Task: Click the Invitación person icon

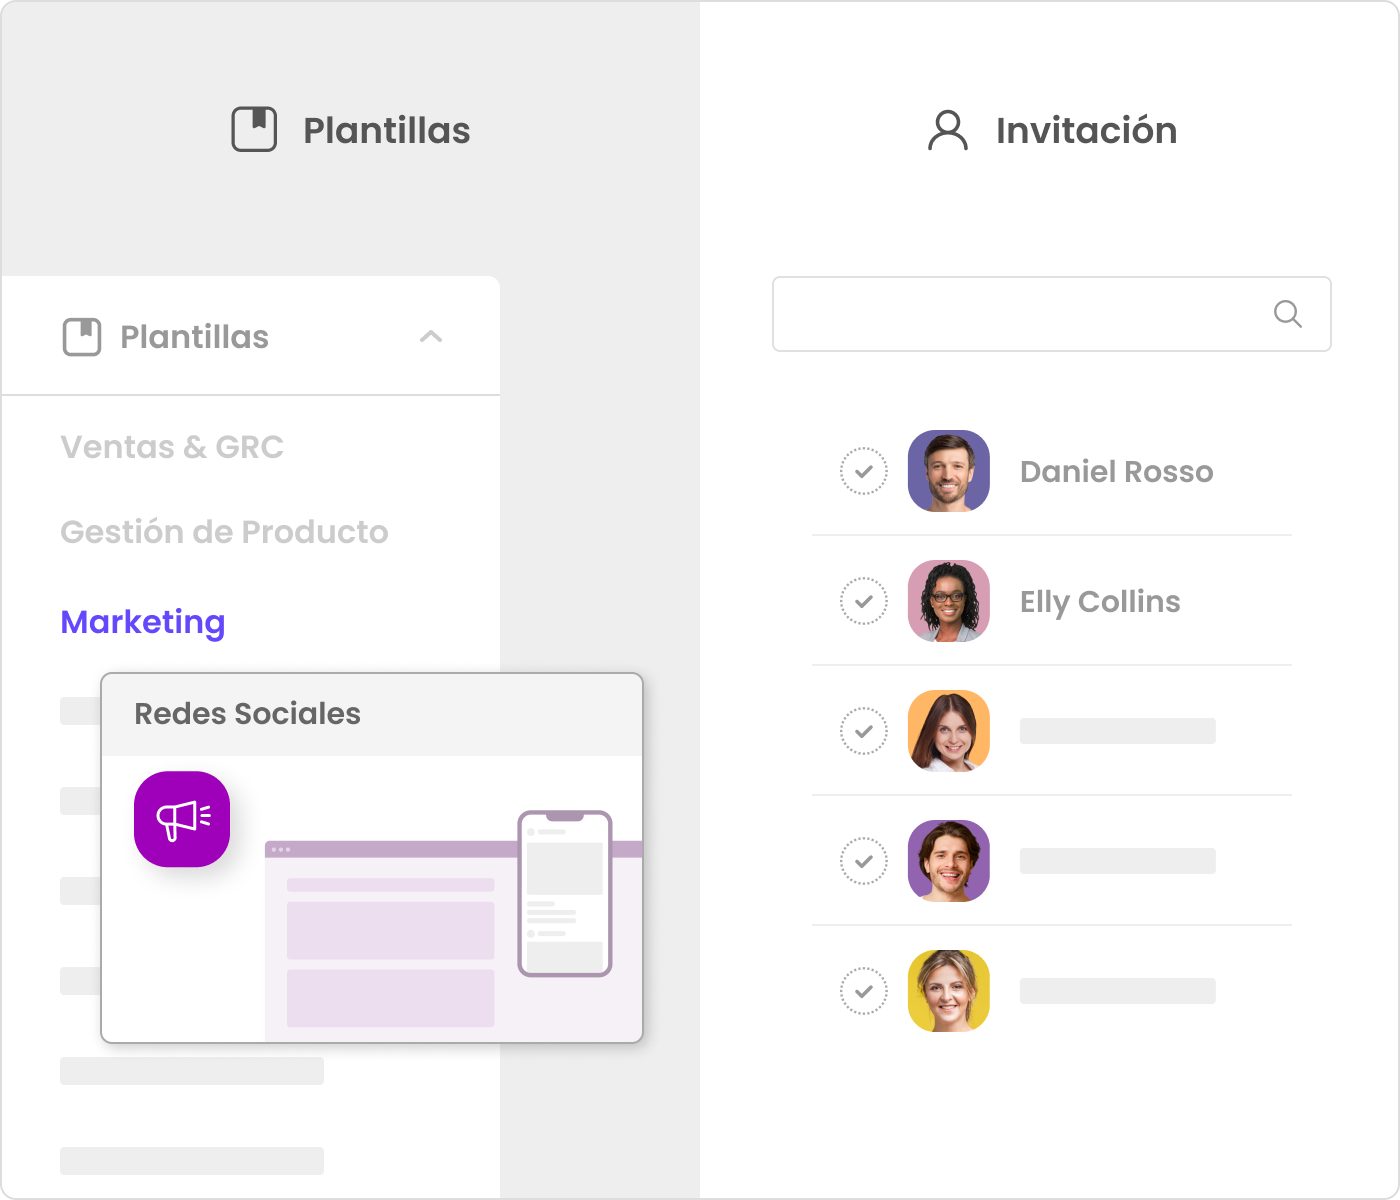Action: coord(947,130)
